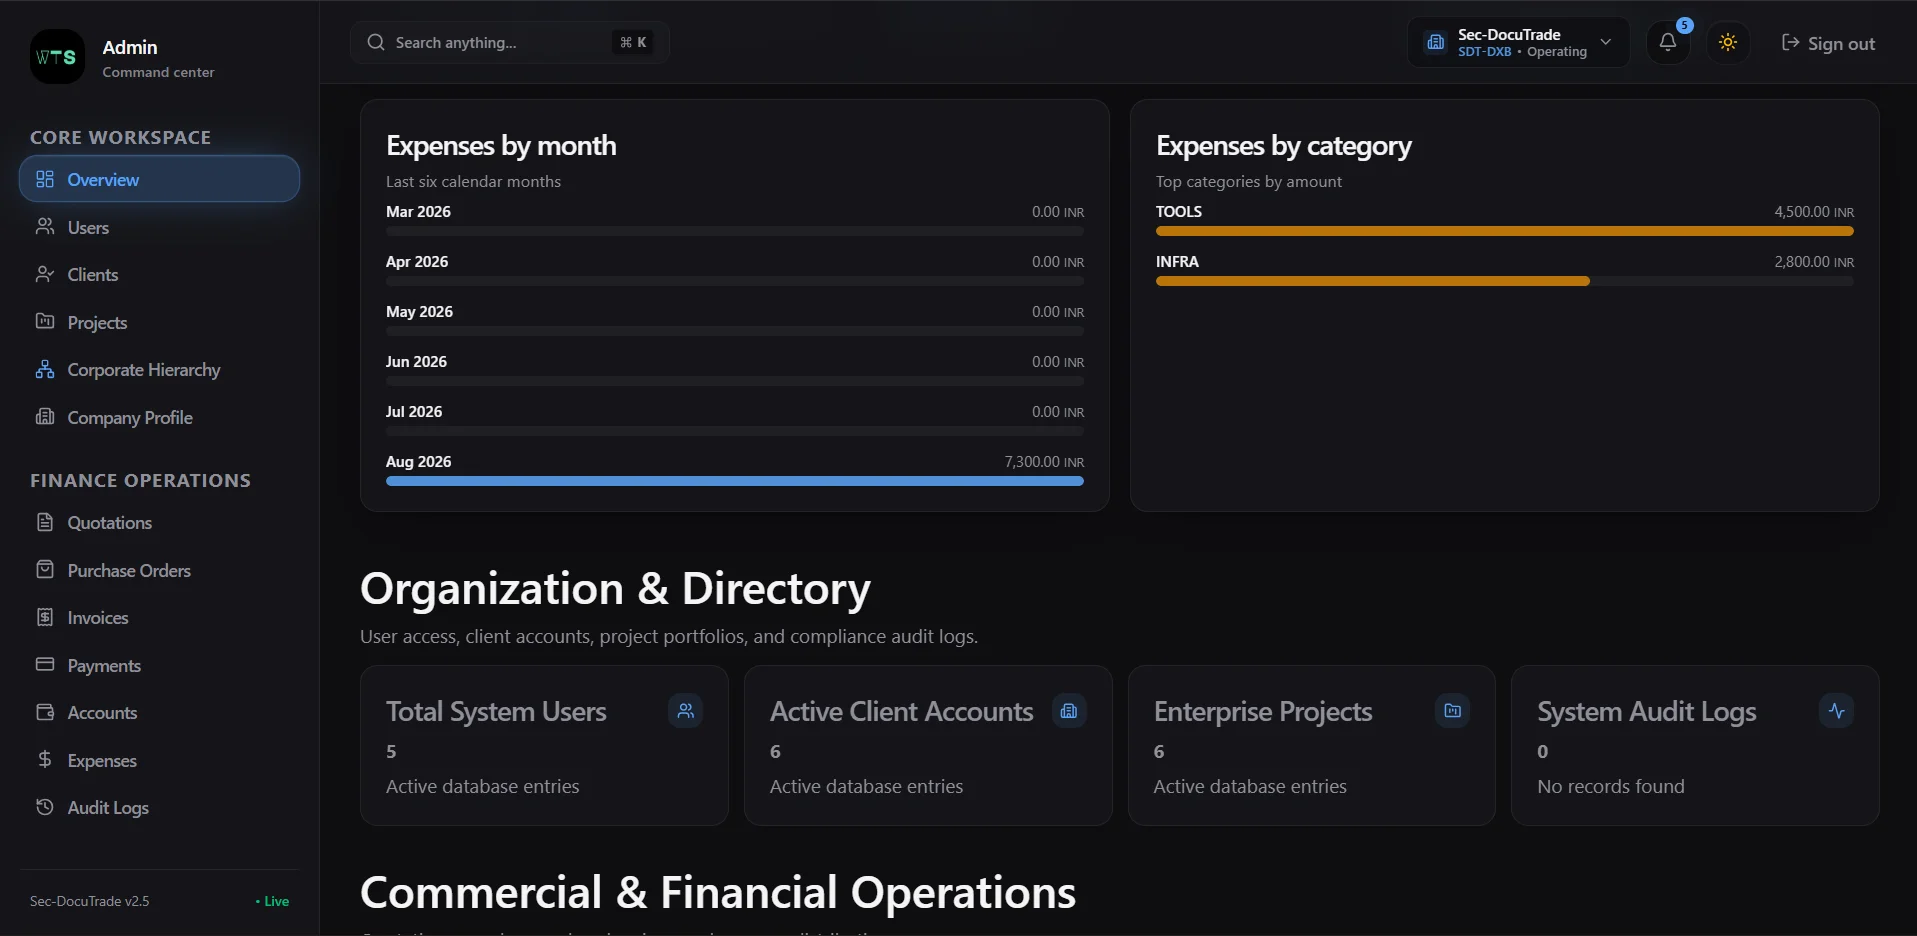
Task: Click the "Live" status indicator
Action: coord(272,901)
